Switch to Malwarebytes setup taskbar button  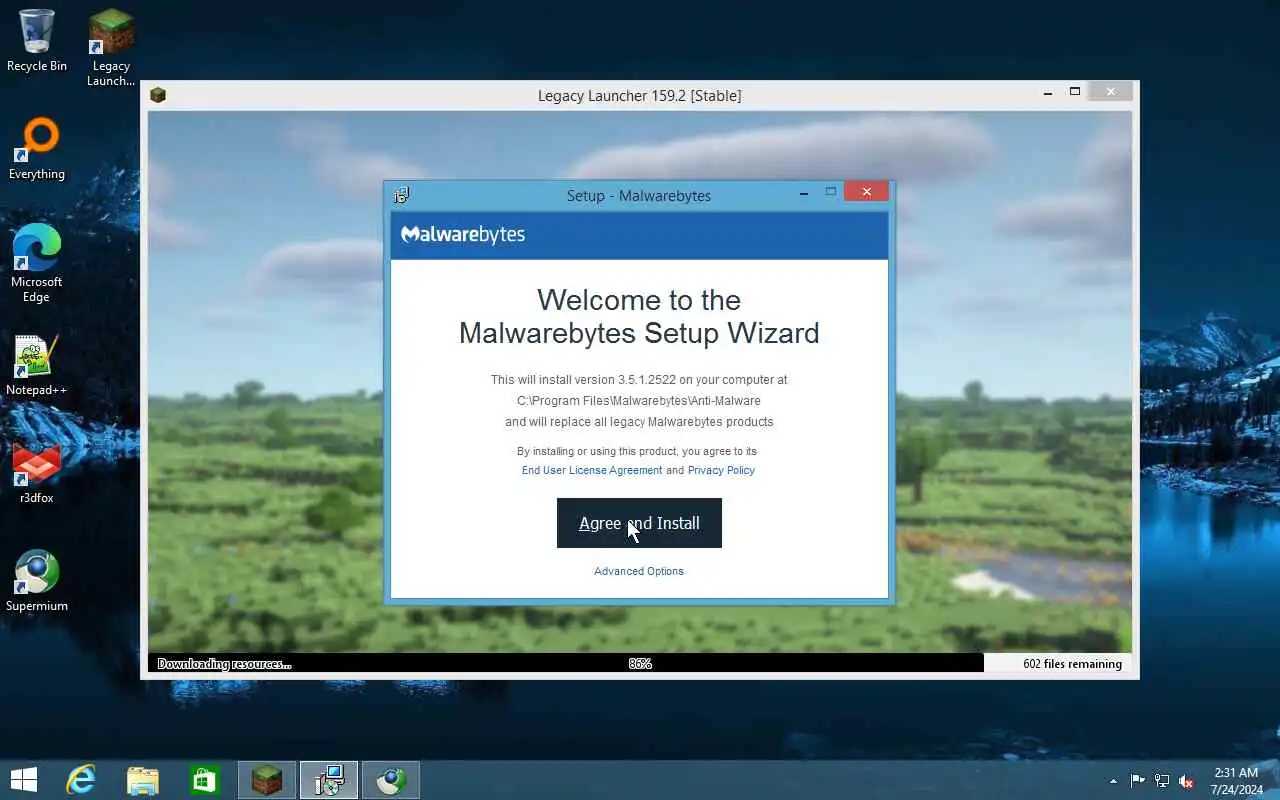329,780
